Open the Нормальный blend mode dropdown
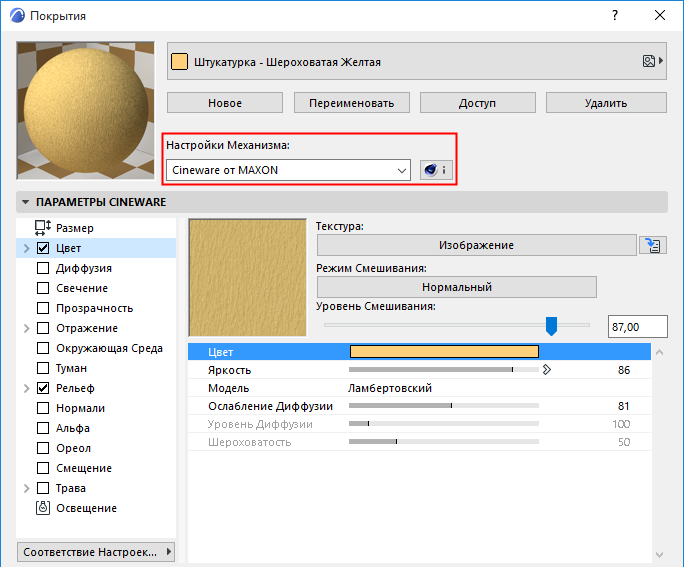 [x=457, y=287]
